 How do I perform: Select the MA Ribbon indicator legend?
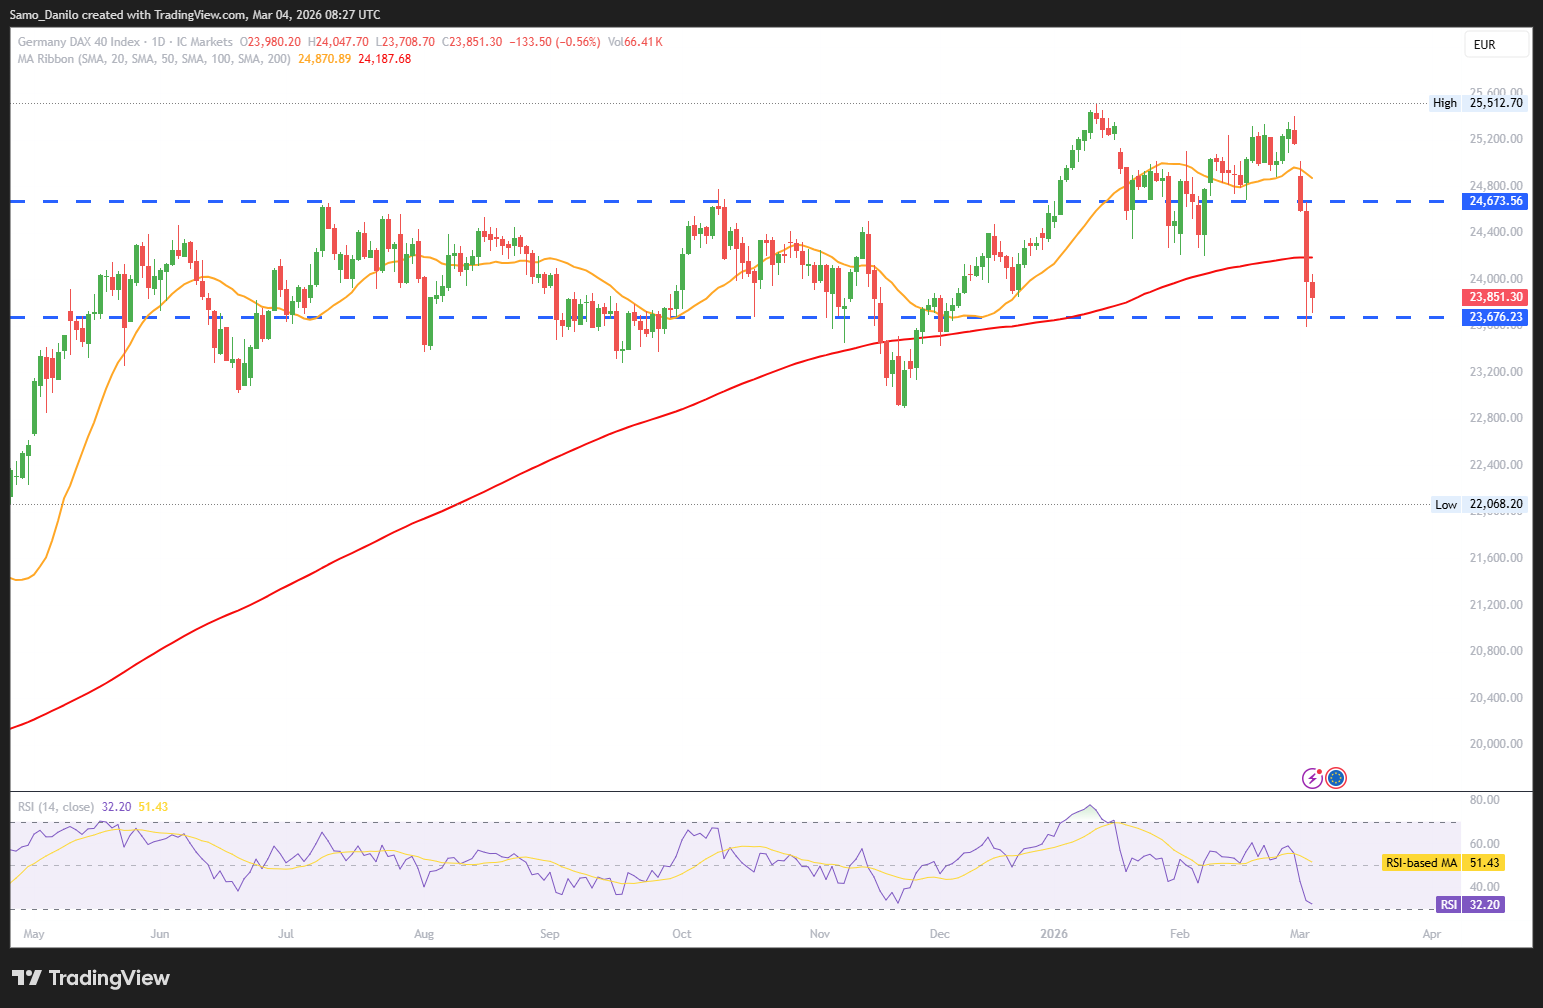pyautogui.click(x=154, y=59)
